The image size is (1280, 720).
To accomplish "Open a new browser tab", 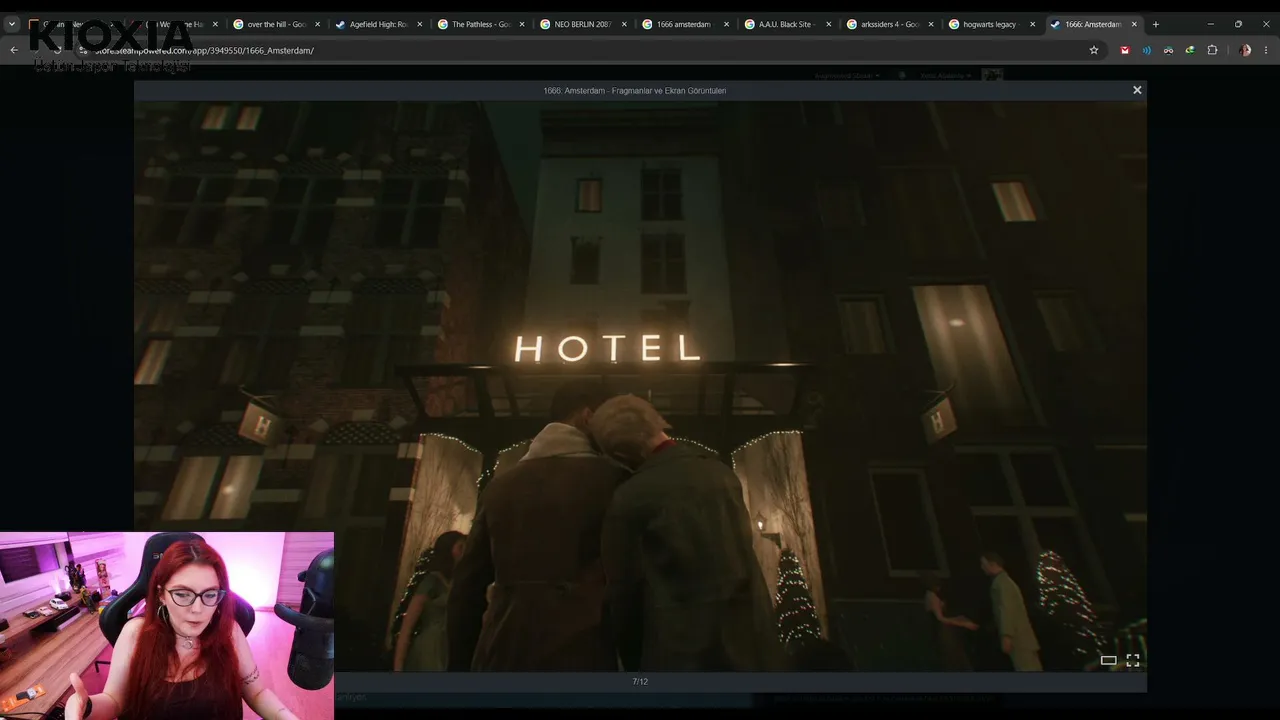I will click(x=1156, y=24).
